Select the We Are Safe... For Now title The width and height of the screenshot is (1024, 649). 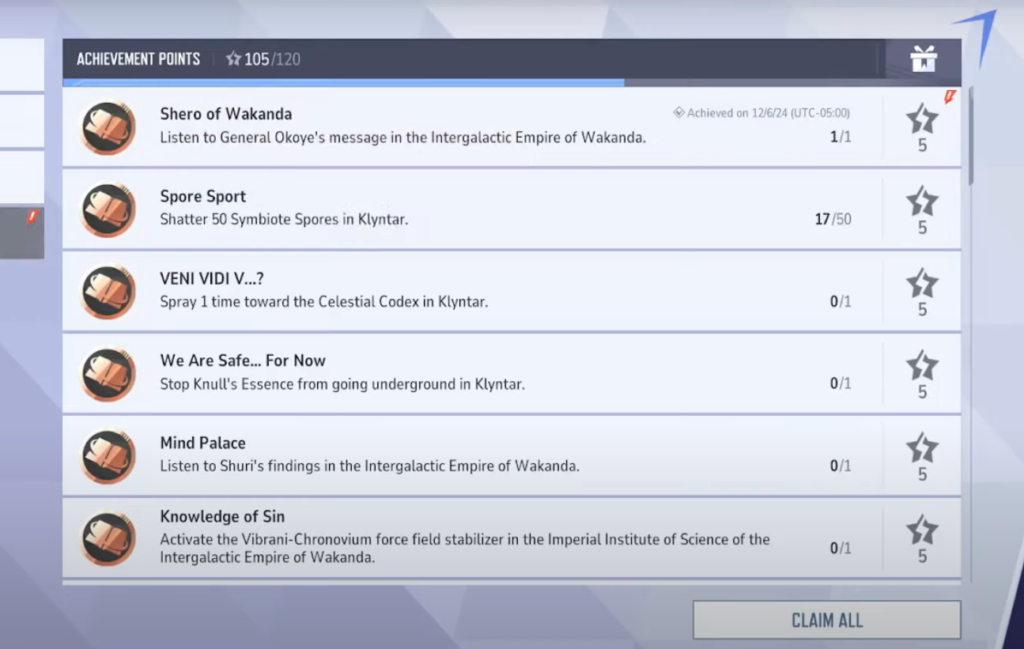243,360
